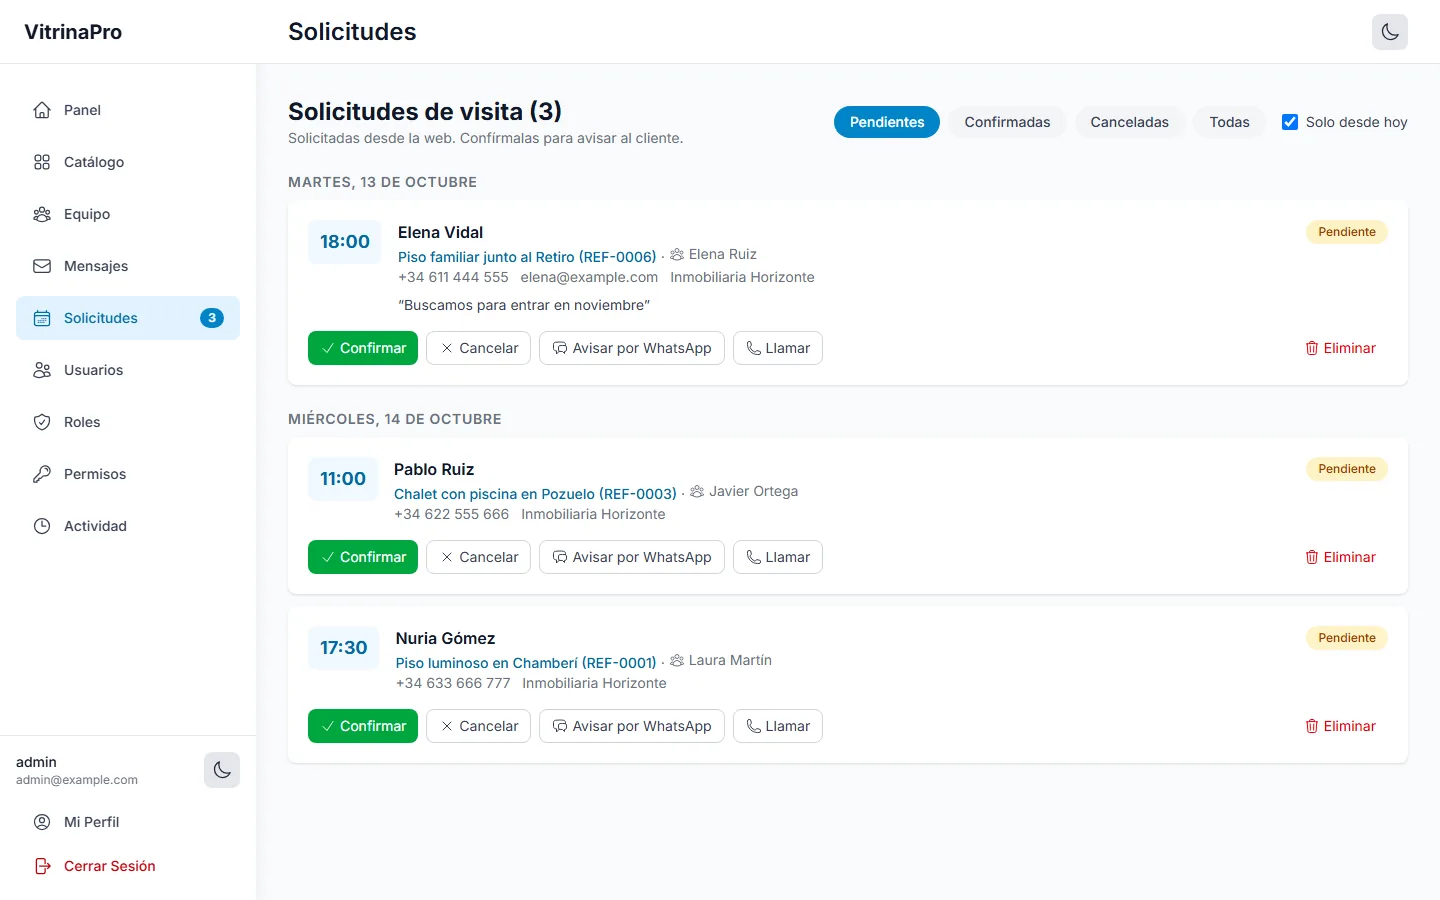
Task: Click the Mensajes envelope icon
Action: click(42, 266)
